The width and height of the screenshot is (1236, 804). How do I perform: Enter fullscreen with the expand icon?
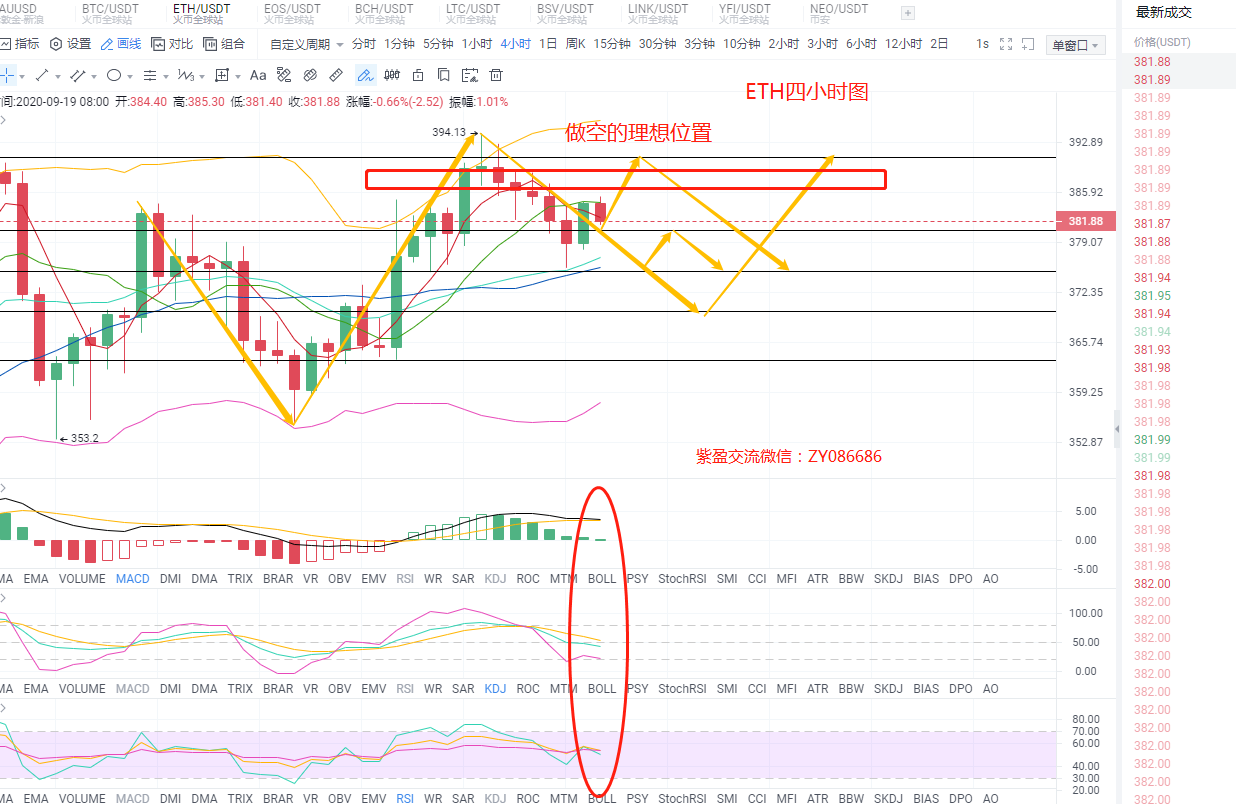(1006, 44)
